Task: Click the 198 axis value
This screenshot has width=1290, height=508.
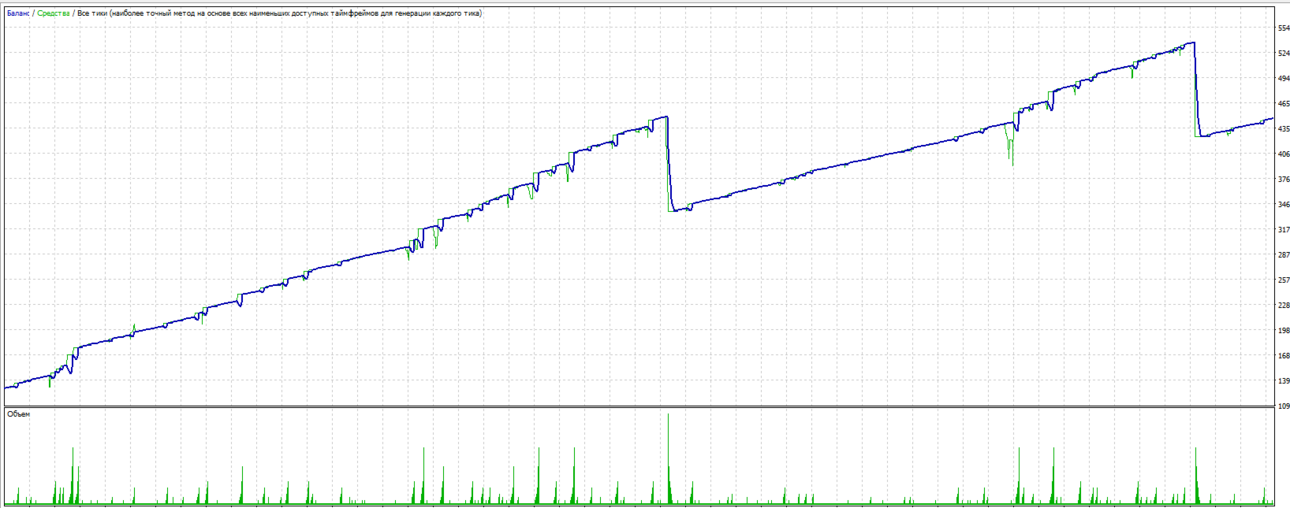Action: click(x=1283, y=330)
